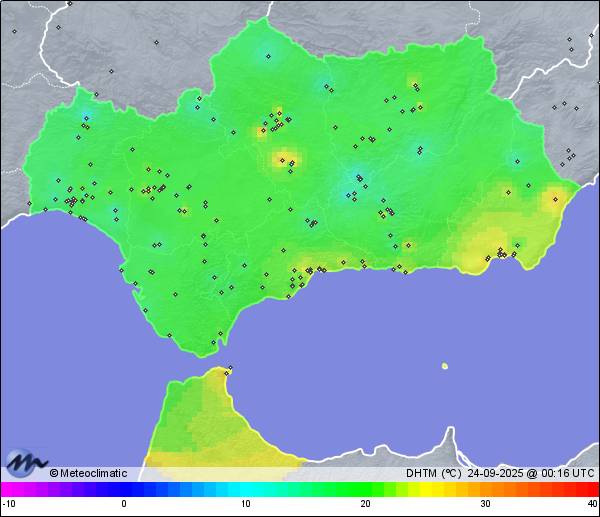Click the © Meteoclimatic copyright text
600x517 pixels.
pos(90,473)
